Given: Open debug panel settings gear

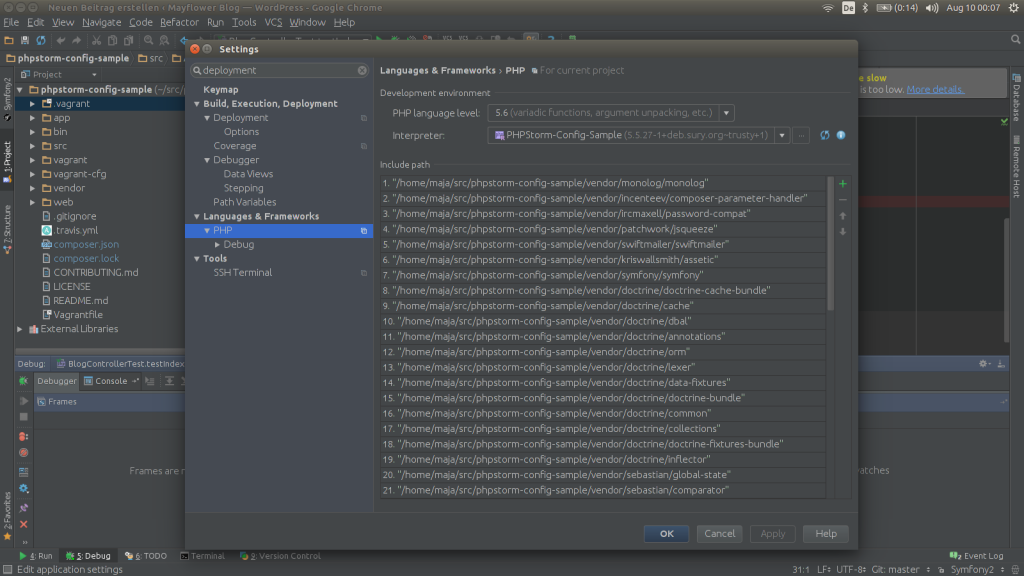Looking at the screenshot, I should (24, 488).
